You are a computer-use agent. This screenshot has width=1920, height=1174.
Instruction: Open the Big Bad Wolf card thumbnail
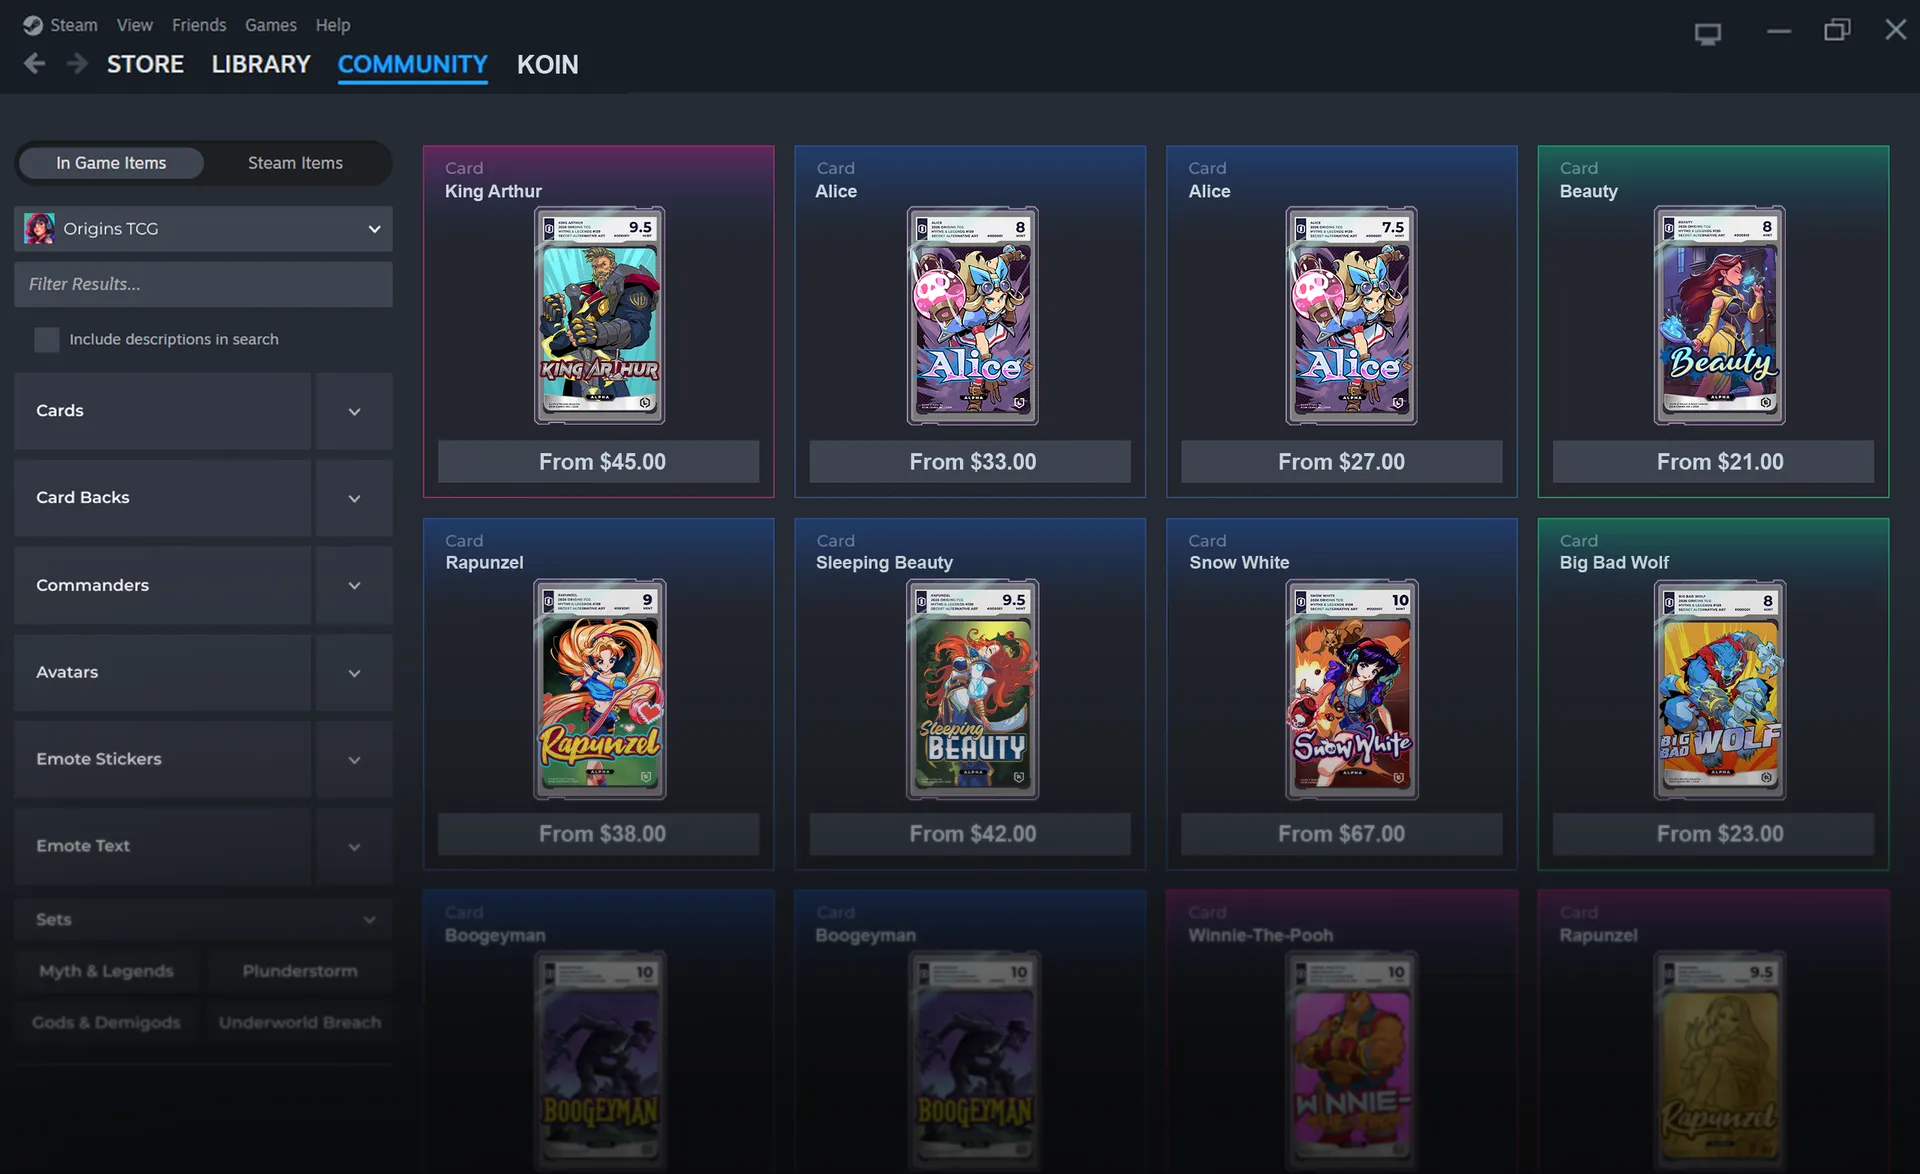click(x=1719, y=689)
